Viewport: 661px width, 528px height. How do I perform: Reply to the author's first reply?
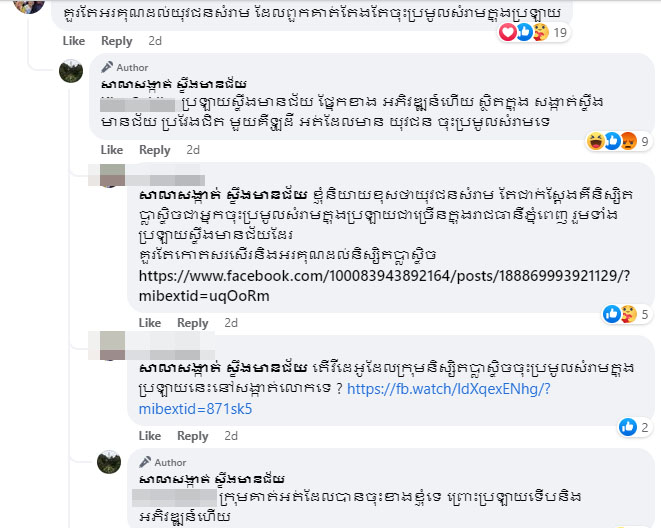155,150
